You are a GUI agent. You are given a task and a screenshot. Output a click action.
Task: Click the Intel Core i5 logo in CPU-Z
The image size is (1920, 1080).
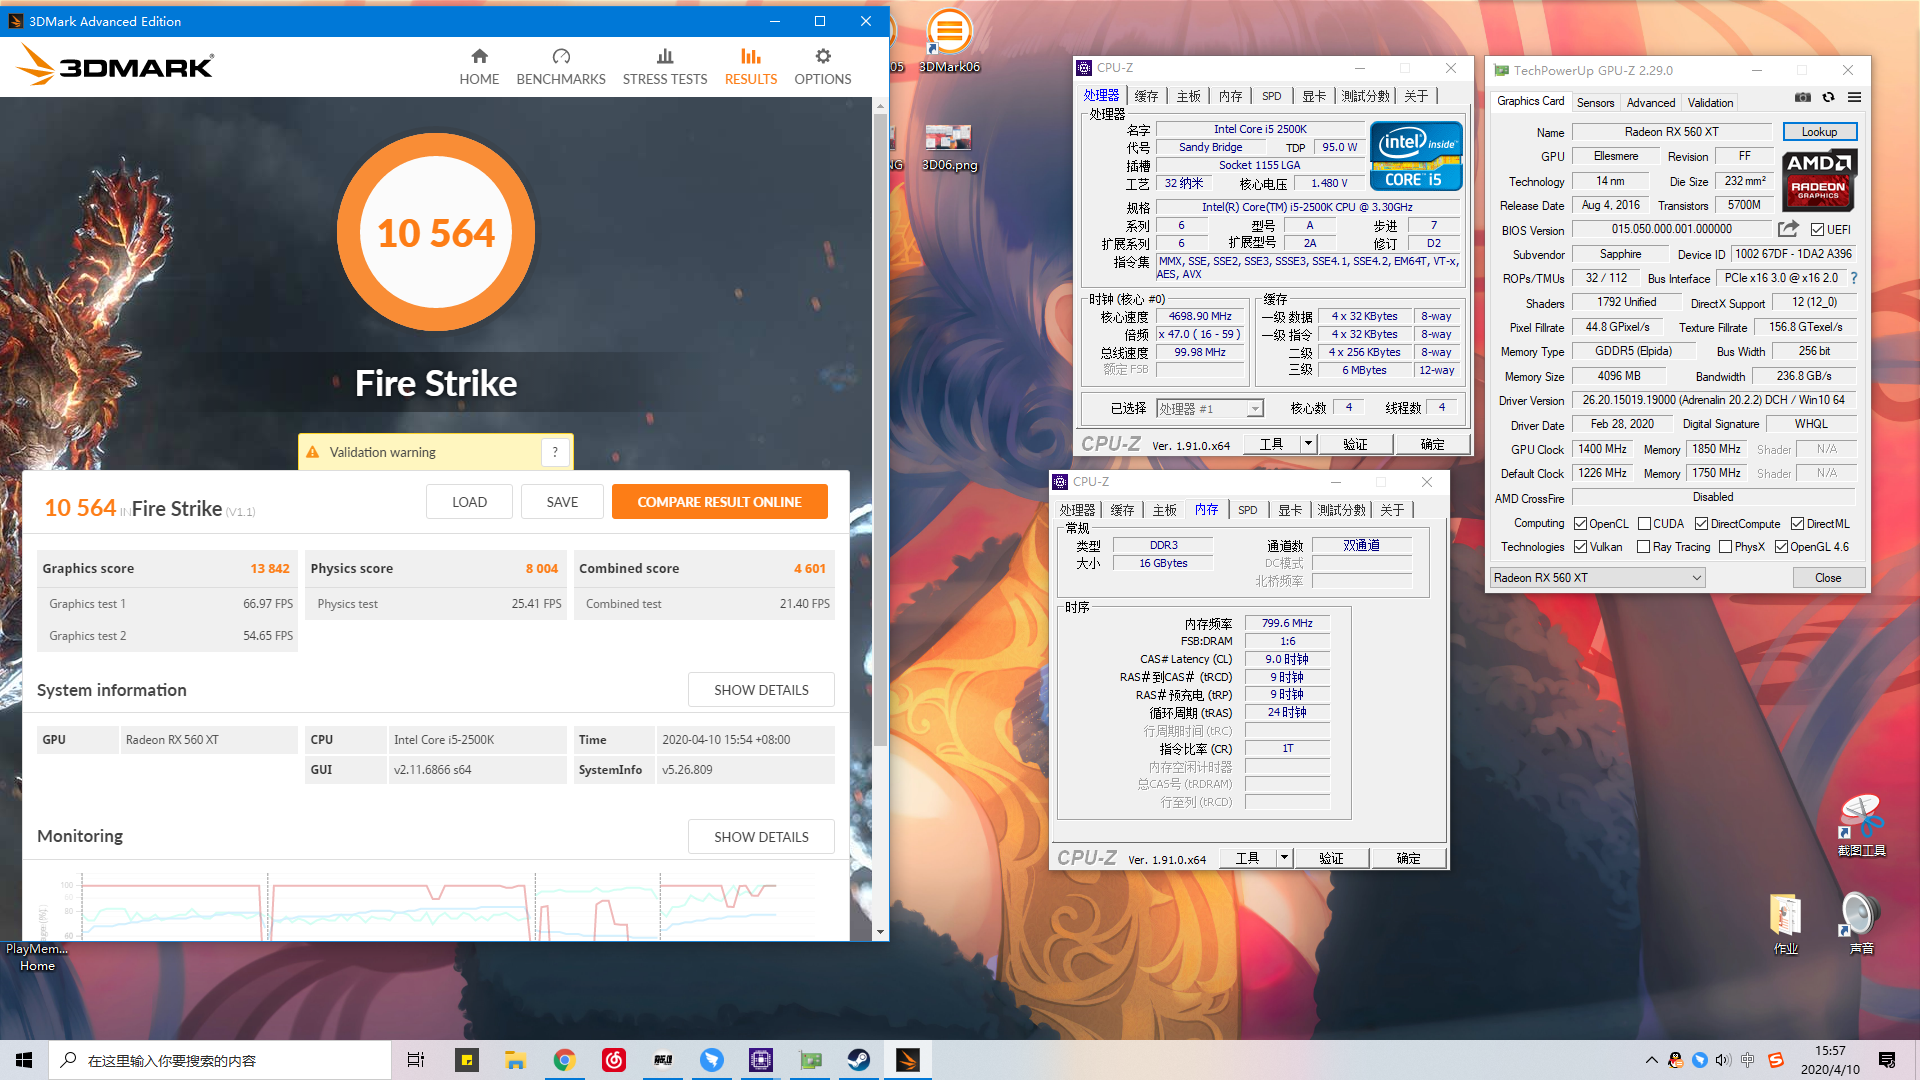coord(1416,156)
